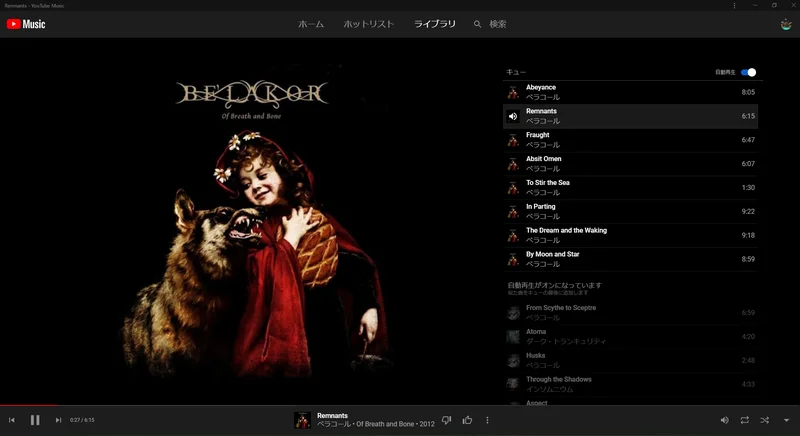Play Abeyance from the queue
Viewport: 800px width, 436px height.
[630, 92]
